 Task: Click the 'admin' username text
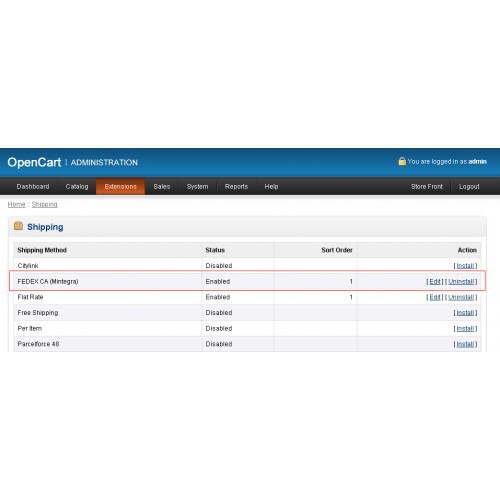coord(477,162)
